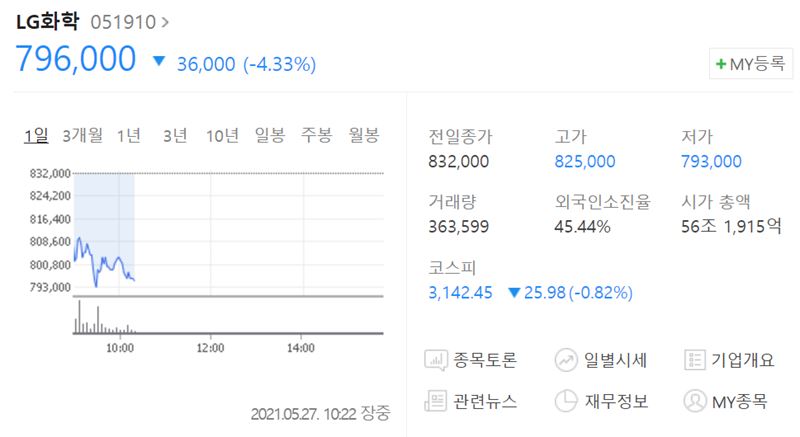Click the plus icon on MY등록
This screenshot has height=437, width=800.
point(721,64)
